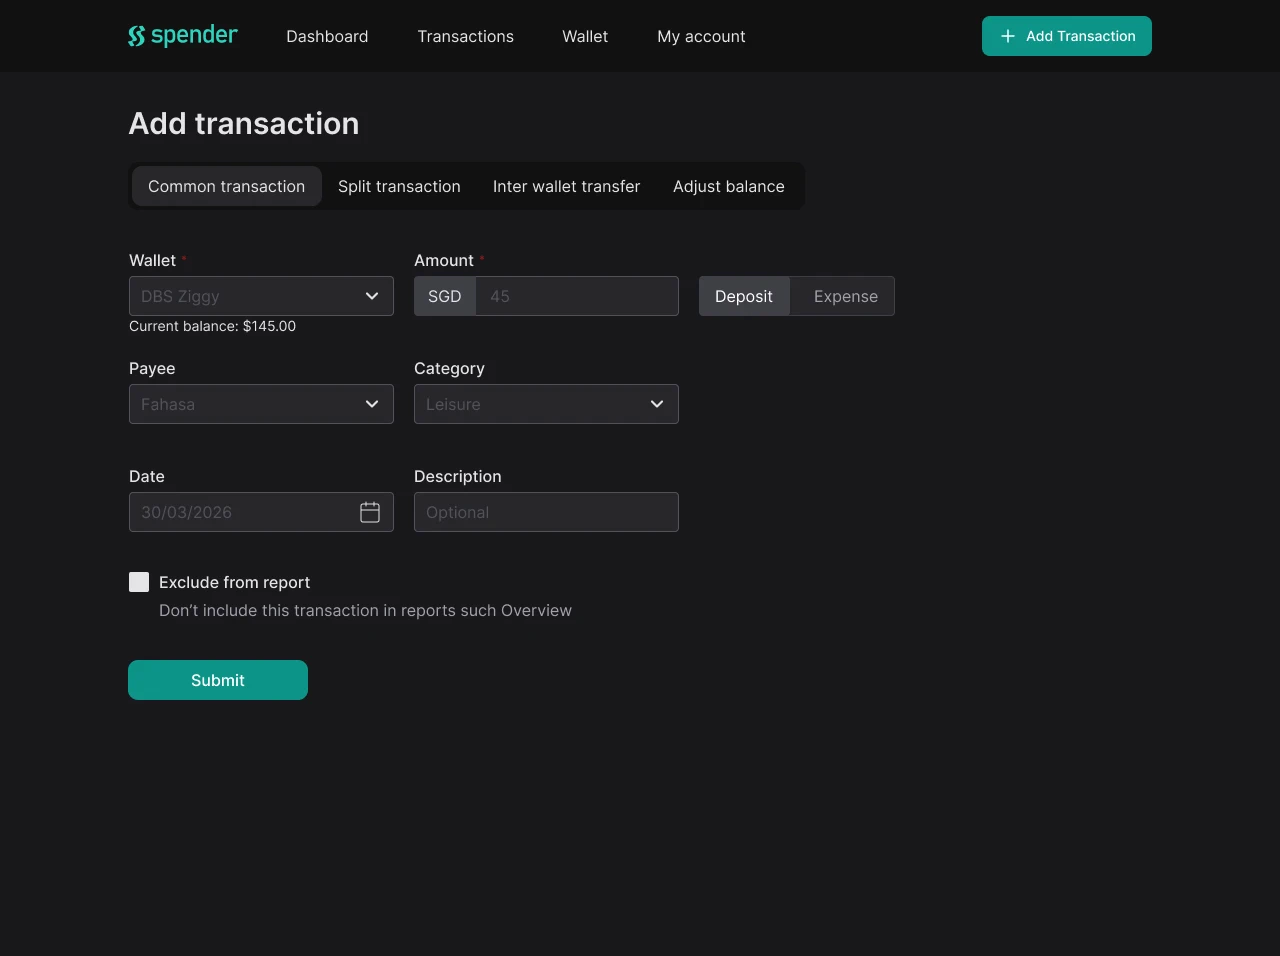Open the Wallet dropdown
The height and width of the screenshot is (956, 1280).
261,296
